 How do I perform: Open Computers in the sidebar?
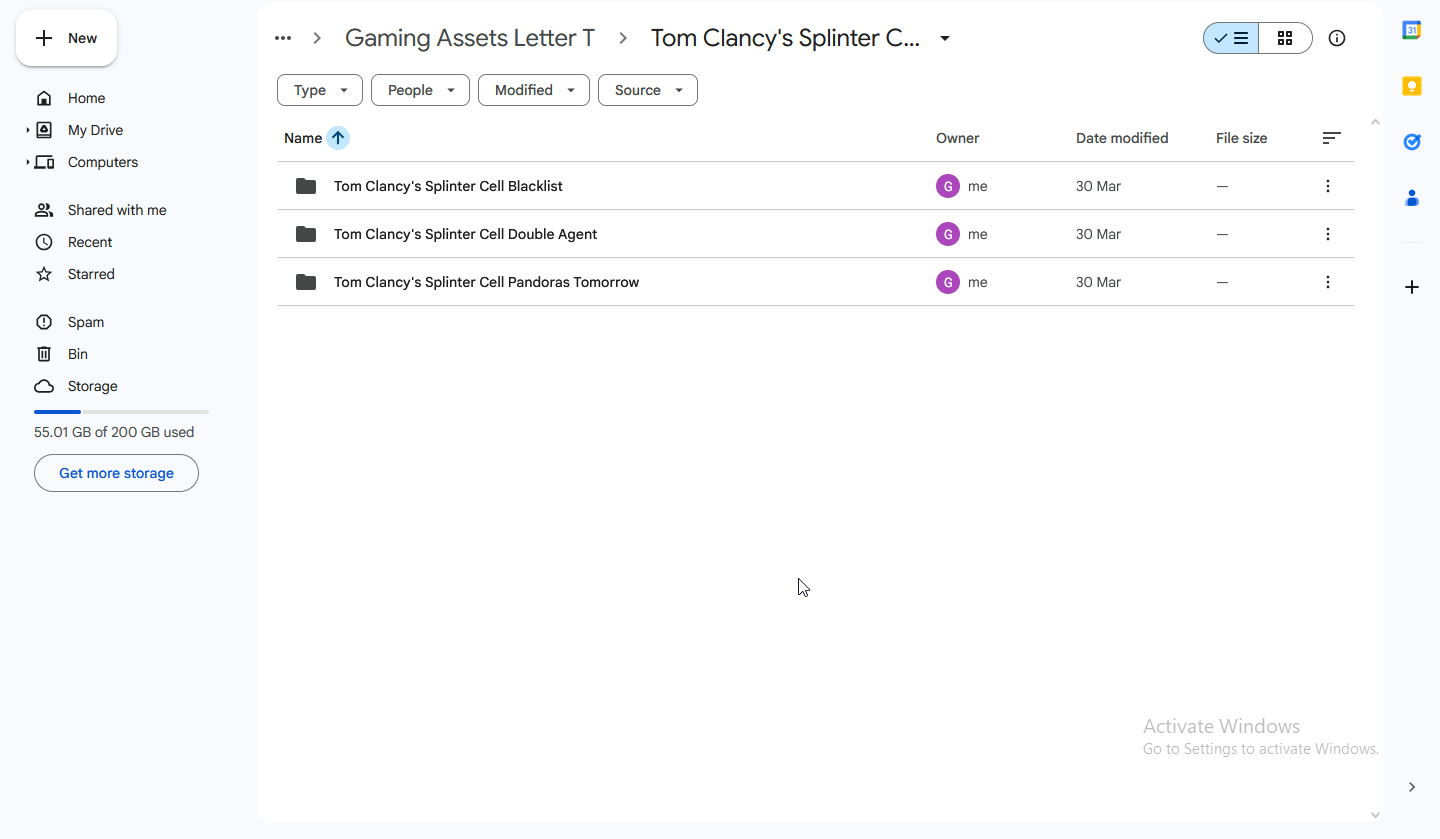pos(102,162)
